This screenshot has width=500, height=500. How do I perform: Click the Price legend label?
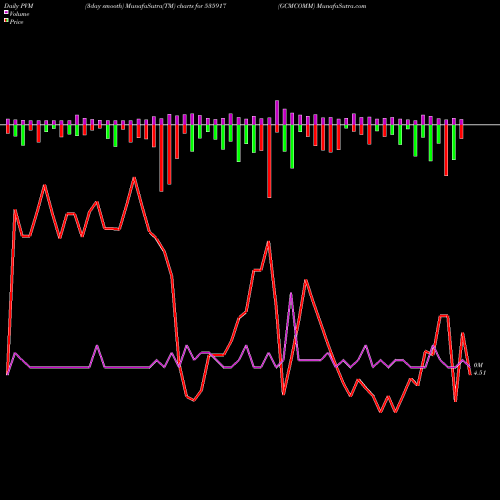click(x=16, y=22)
